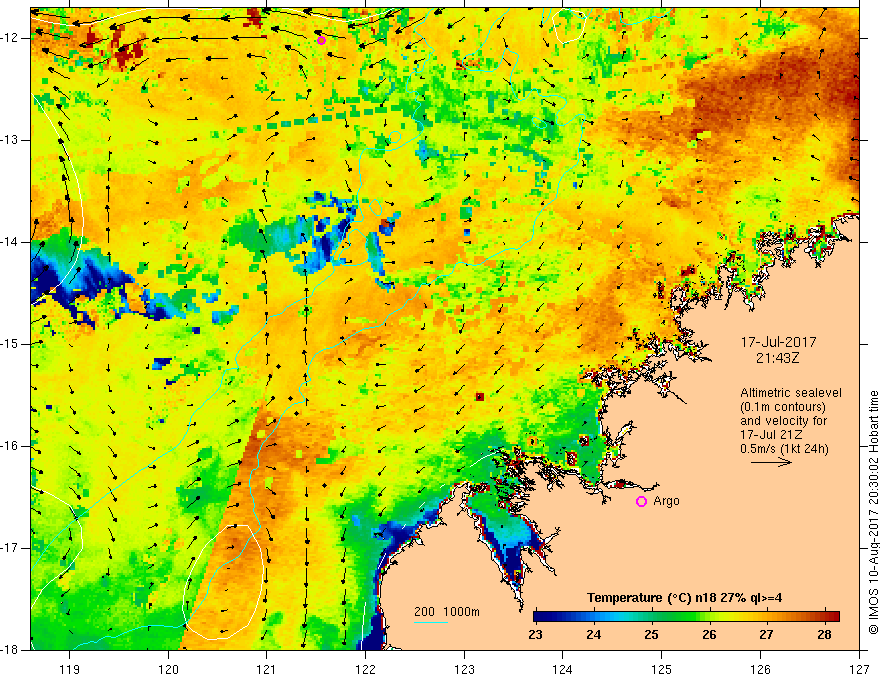Click the Temperature (°C) n18 title
The image size is (880, 680).
click(685, 598)
